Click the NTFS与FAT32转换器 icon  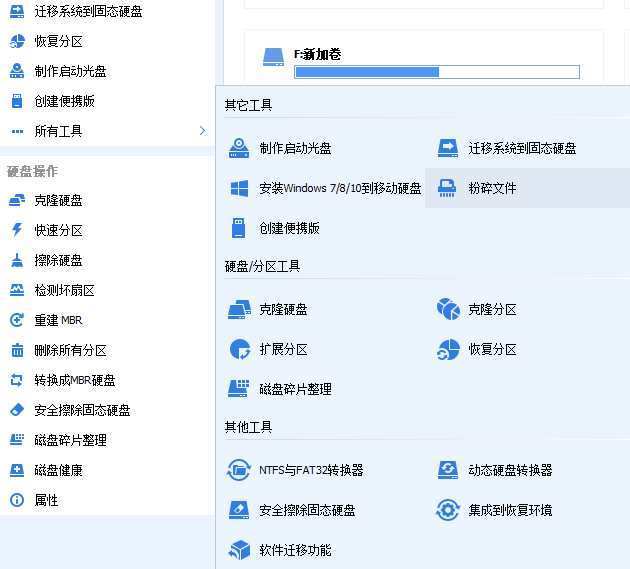click(x=239, y=469)
